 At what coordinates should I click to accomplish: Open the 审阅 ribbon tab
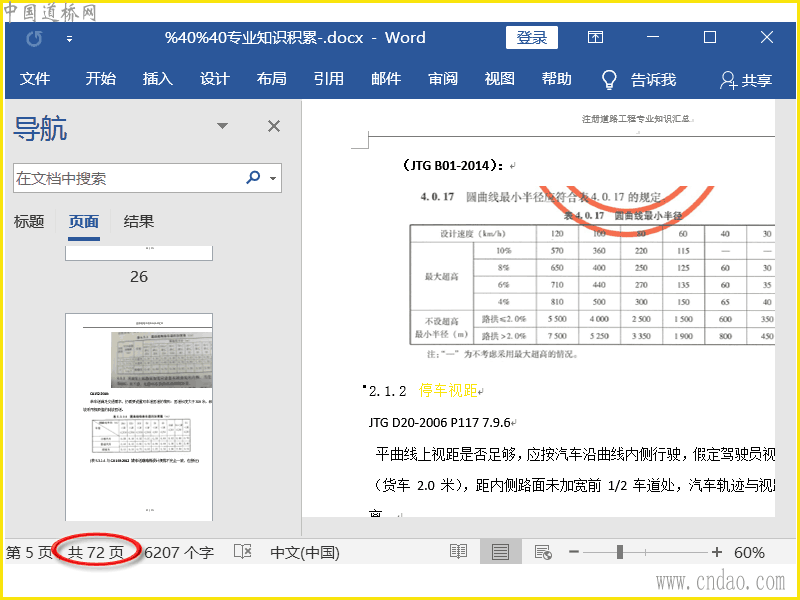click(x=443, y=79)
